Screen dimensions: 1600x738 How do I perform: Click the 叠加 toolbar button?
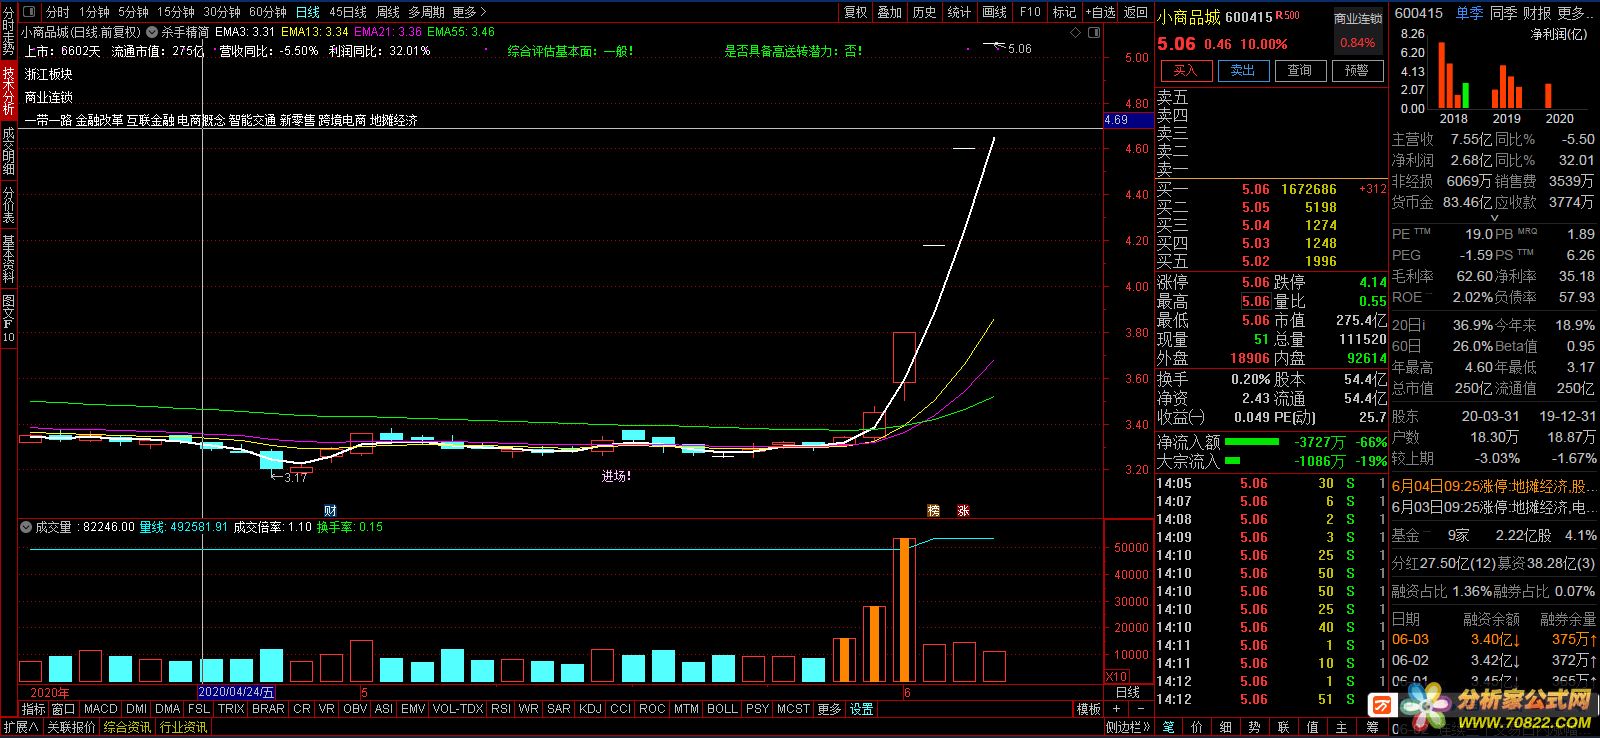click(890, 12)
